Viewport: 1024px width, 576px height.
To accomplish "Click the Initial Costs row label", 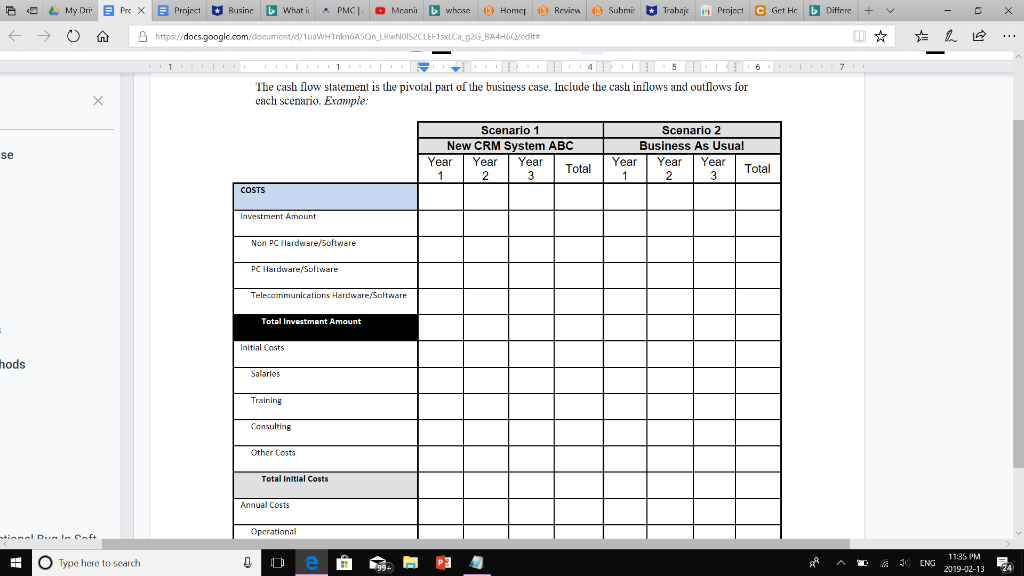I will 262,347.
